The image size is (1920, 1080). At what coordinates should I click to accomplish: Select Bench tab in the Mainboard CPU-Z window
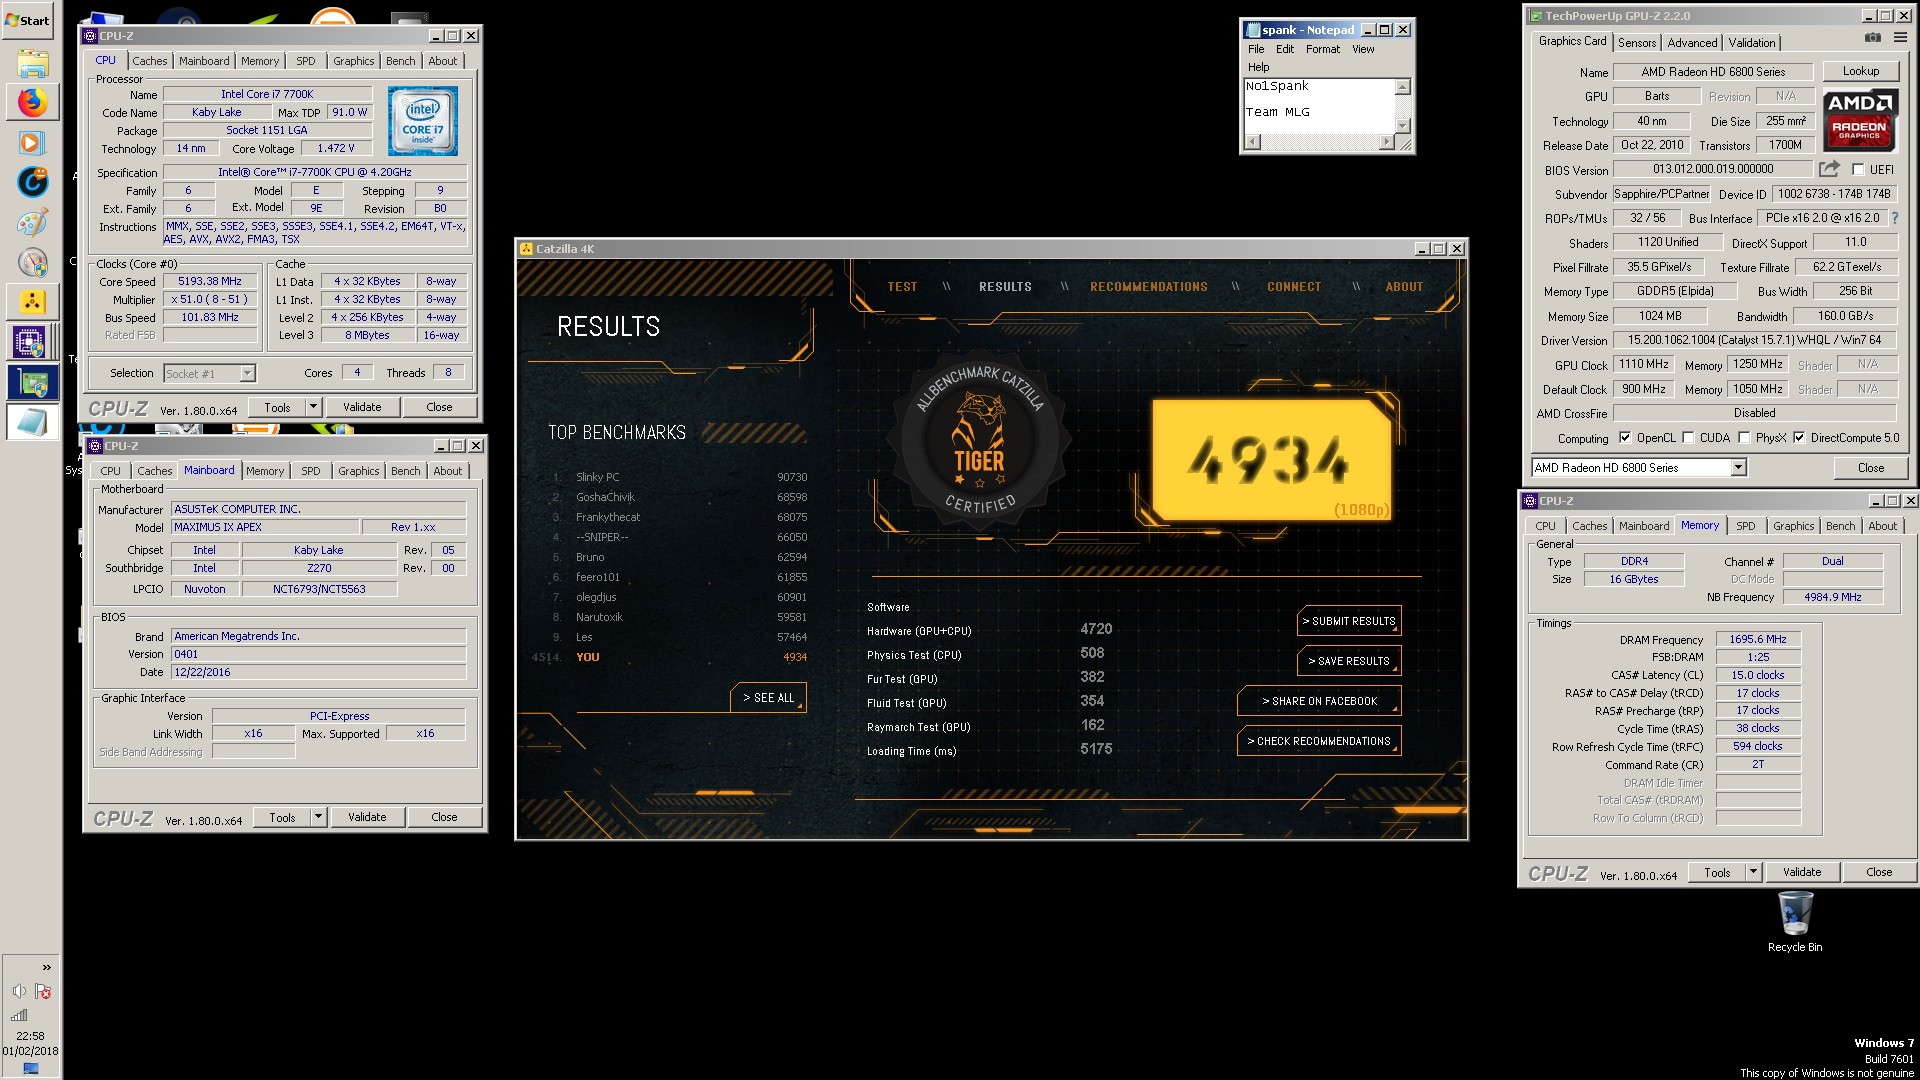tap(405, 471)
